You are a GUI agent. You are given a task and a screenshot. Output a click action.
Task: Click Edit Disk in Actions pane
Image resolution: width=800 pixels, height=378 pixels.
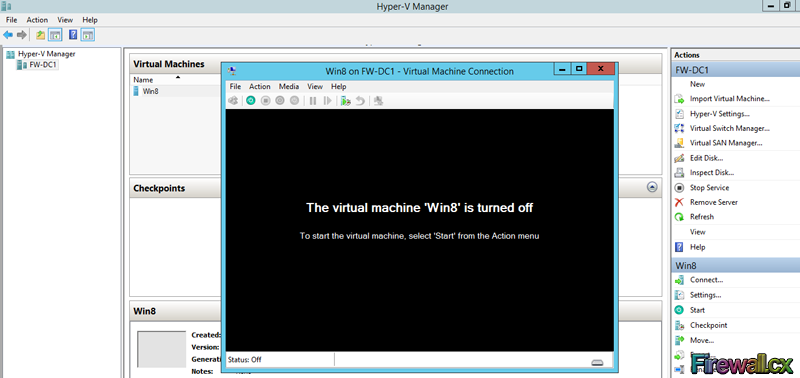[707, 158]
